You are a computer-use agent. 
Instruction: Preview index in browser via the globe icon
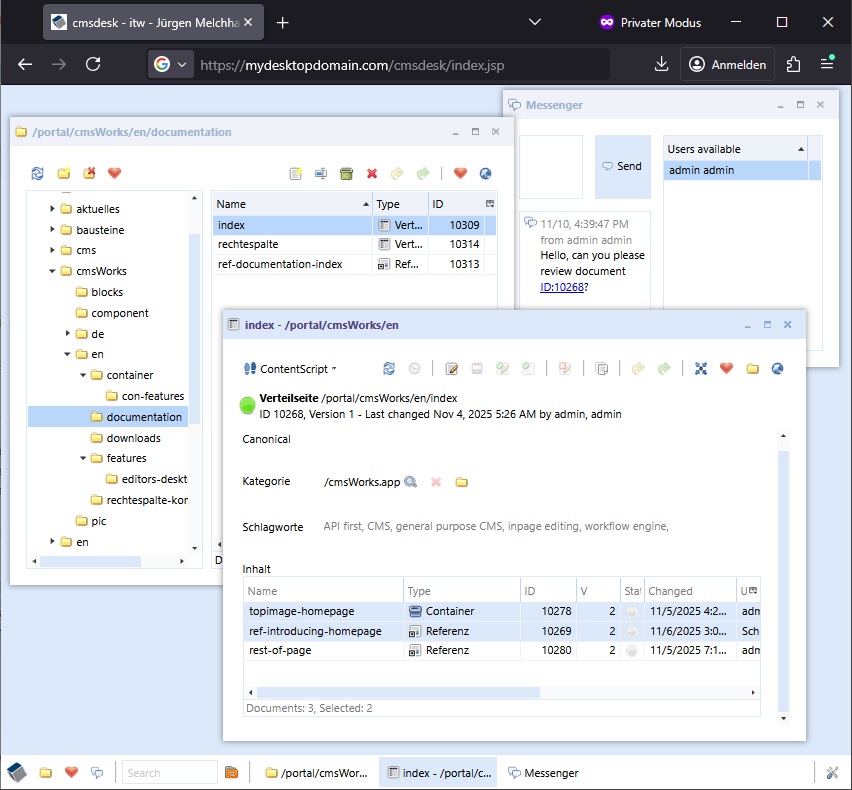point(777,368)
